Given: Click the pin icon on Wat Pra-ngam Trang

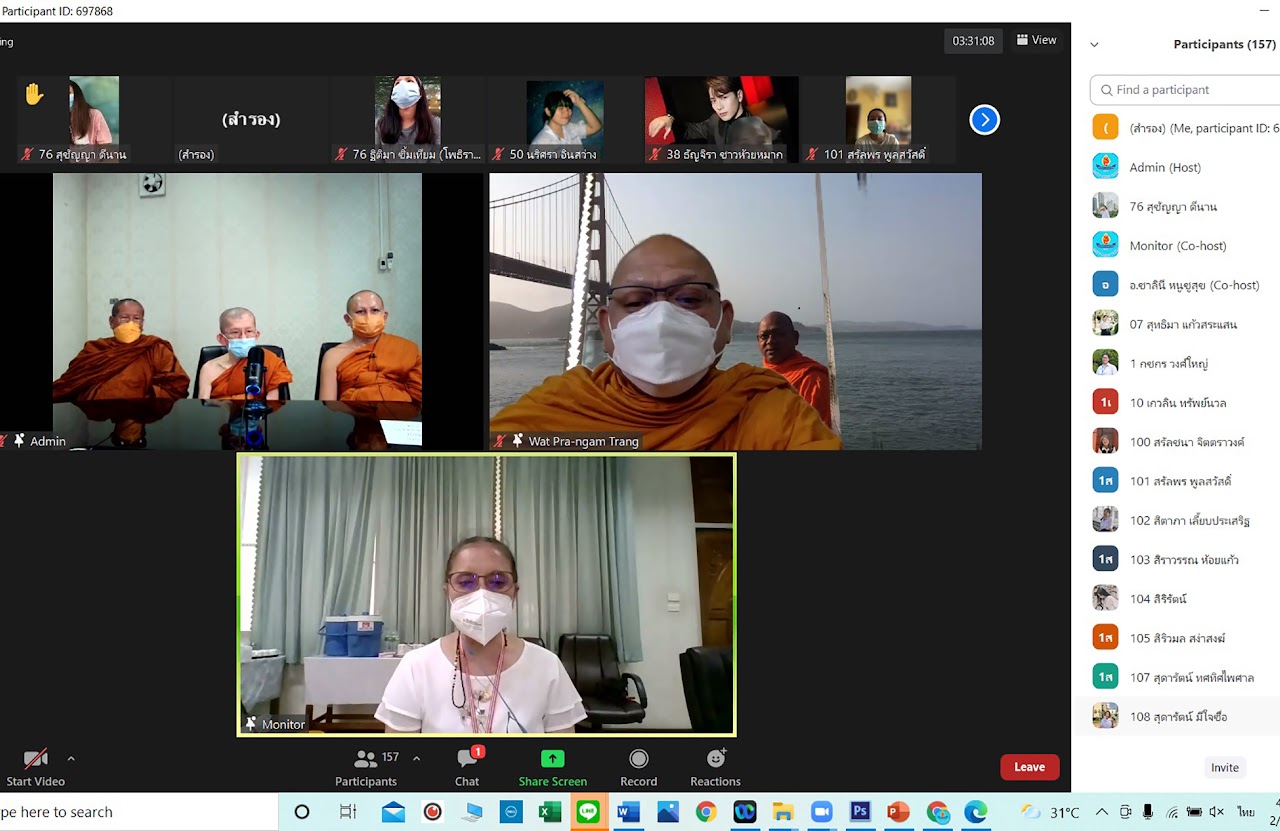Looking at the screenshot, I should point(517,441).
